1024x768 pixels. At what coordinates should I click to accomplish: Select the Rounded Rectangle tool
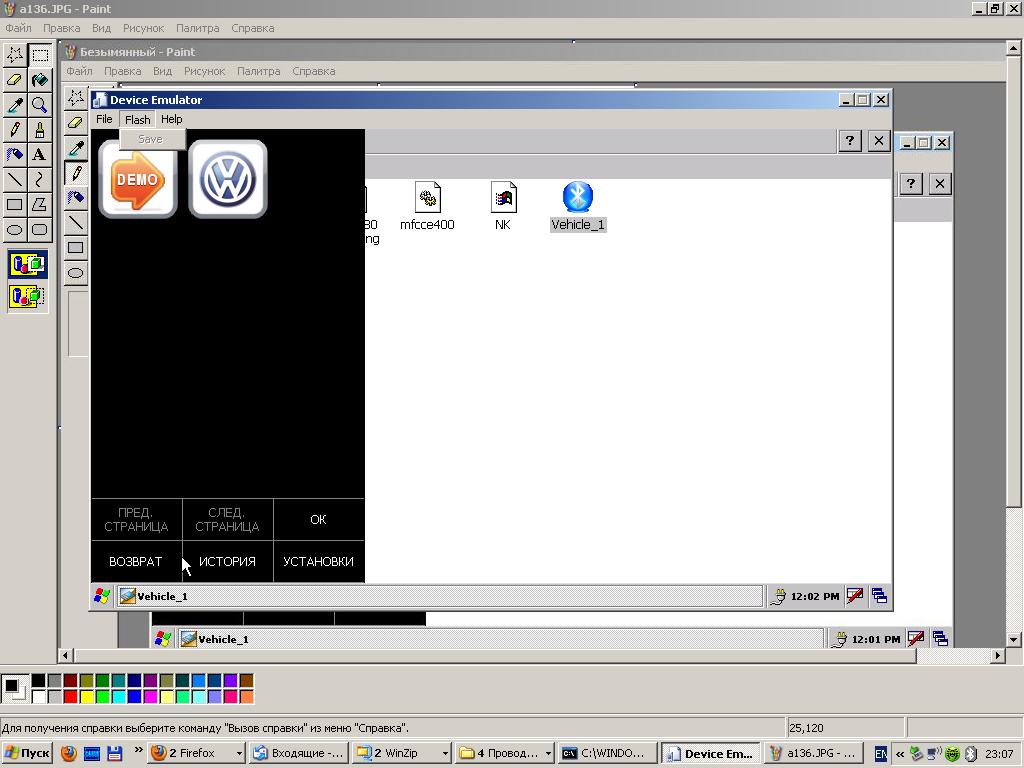pyautogui.click(x=39, y=230)
